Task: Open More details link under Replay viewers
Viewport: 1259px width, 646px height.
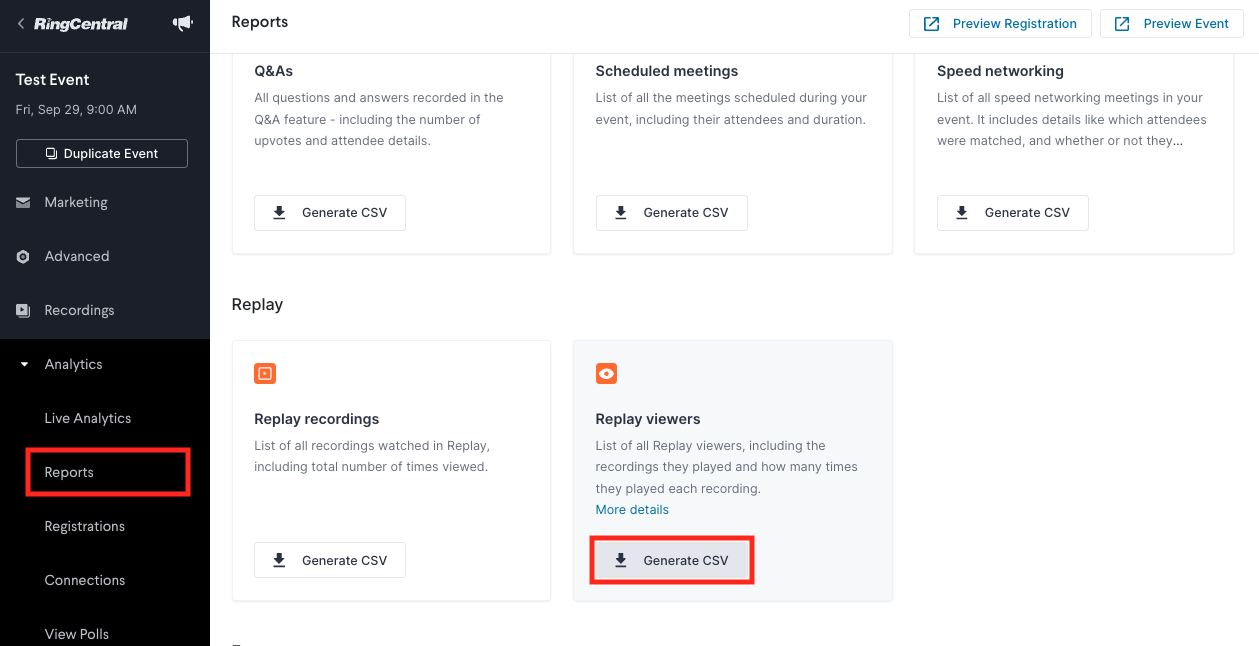Action: [x=632, y=510]
